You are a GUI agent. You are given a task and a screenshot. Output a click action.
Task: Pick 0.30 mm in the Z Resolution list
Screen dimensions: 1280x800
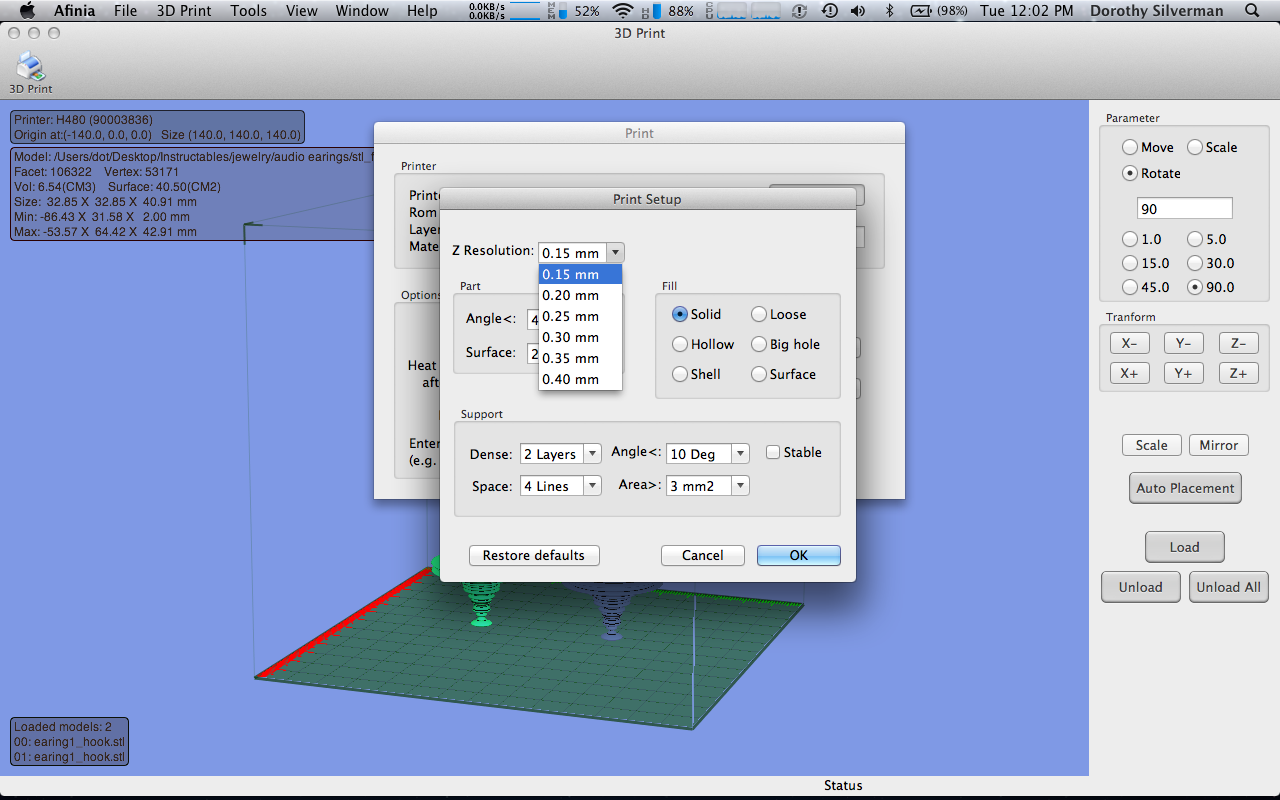pos(580,337)
